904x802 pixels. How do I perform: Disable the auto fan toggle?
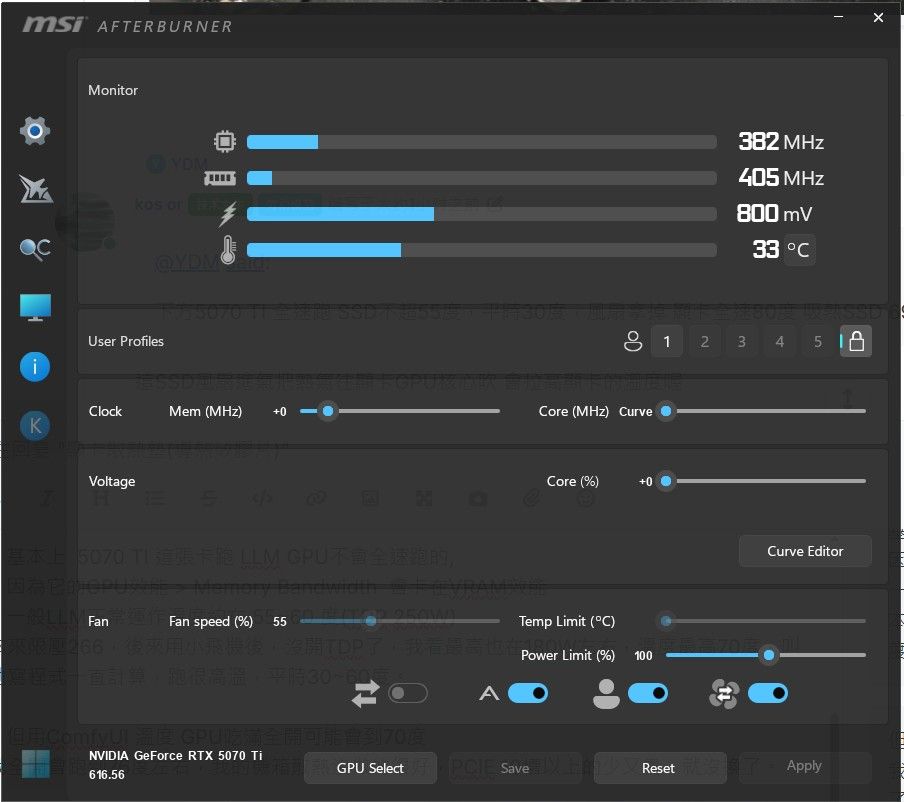coord(528,693)
